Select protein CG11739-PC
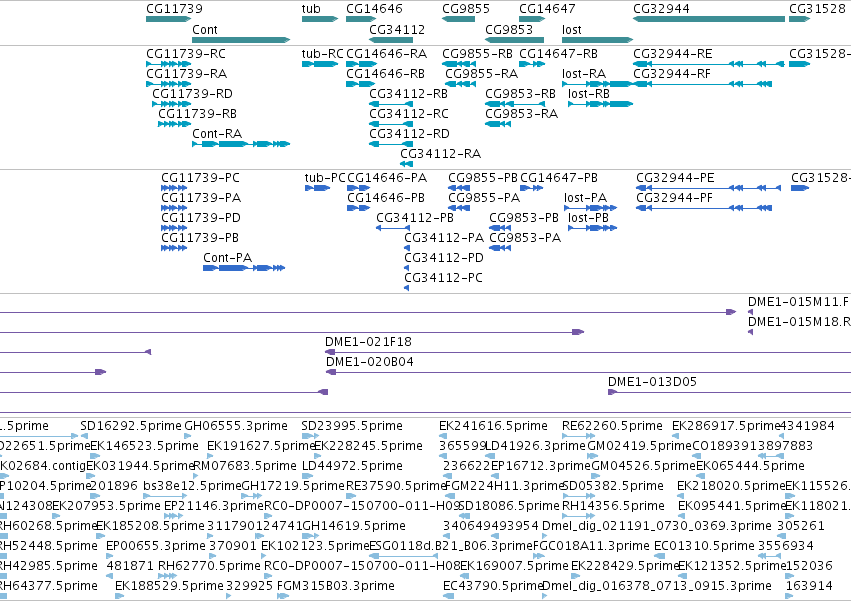The image size is (851, 601). (174, 188)
